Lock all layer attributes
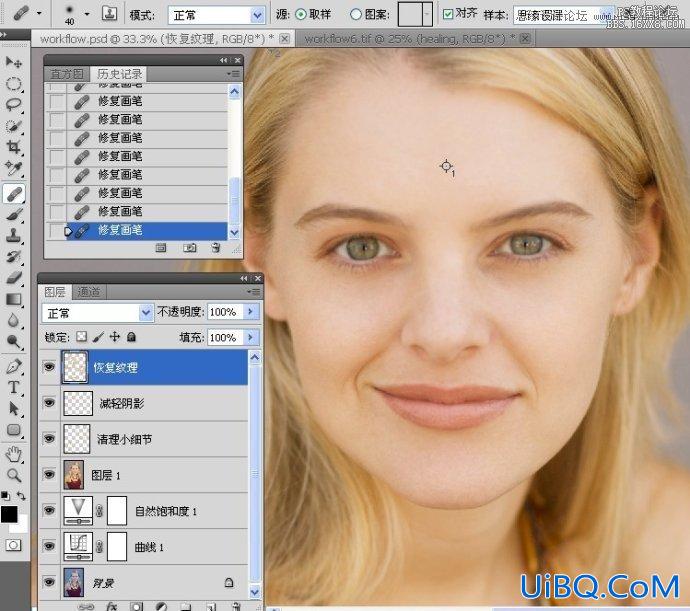The width and height of the screenshot is (690, 611). click(x=131, y=337)
